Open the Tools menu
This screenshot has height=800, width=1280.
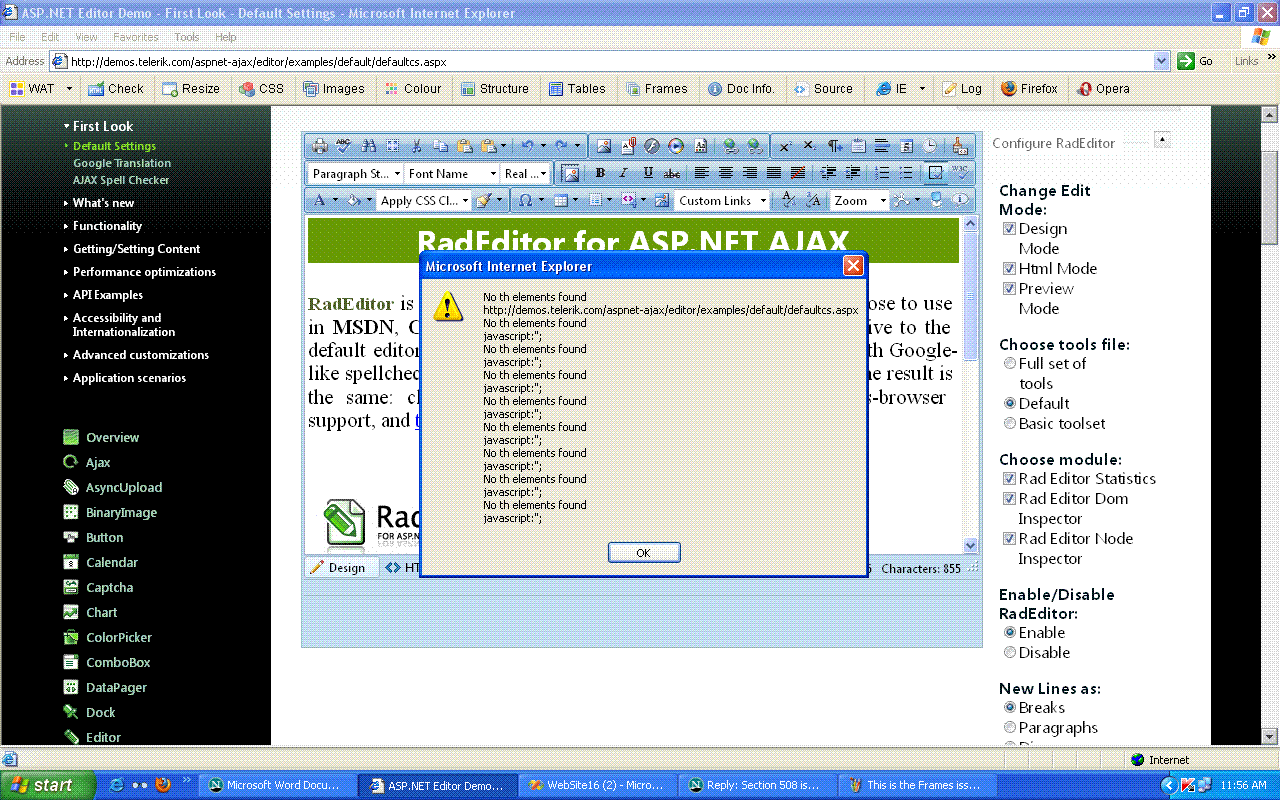click(187, 37)
